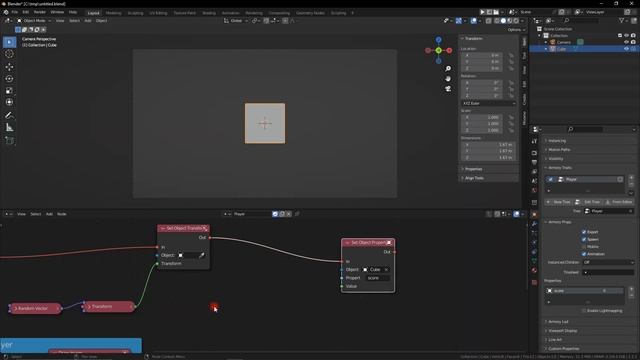The image size is (640, 360).
Task: Toggle the camera view icon
Action: (x=448, y=89)
